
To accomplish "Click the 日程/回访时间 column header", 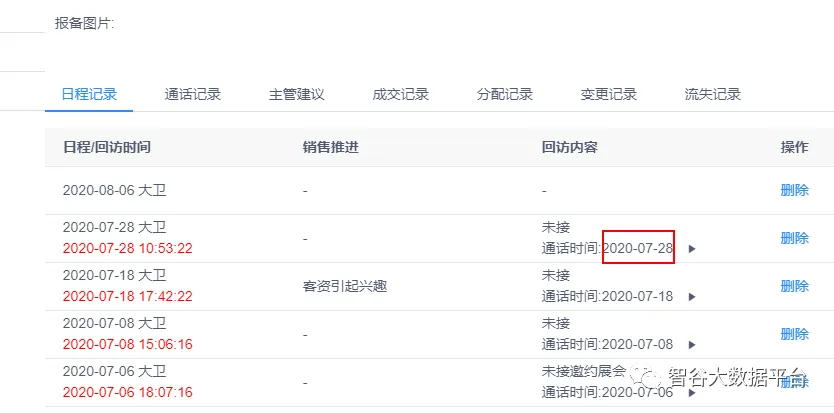I will 107,147.
